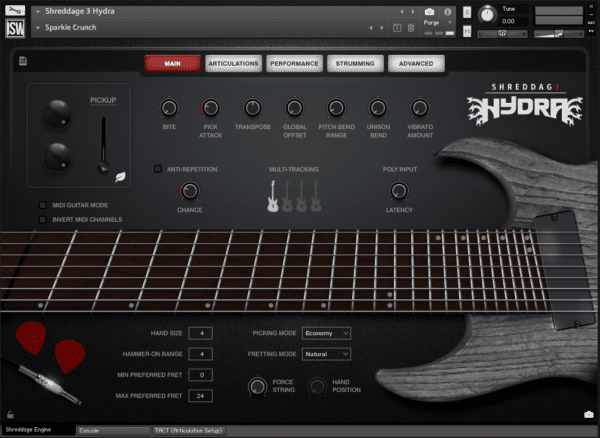
Task: Click the camera icon at the bottom right
Action: (x=589, y=415)
